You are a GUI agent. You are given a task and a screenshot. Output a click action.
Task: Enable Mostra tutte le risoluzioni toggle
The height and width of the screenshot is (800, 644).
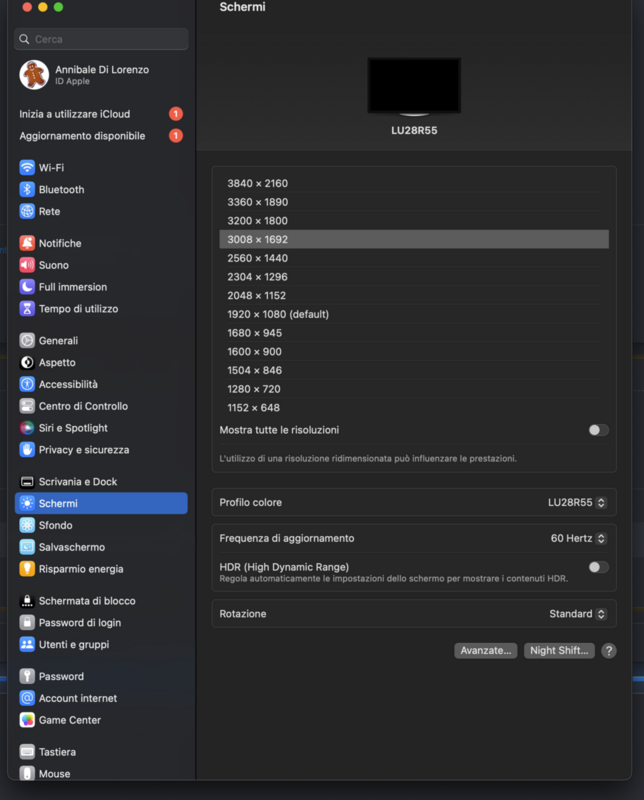tap(598, 430)
